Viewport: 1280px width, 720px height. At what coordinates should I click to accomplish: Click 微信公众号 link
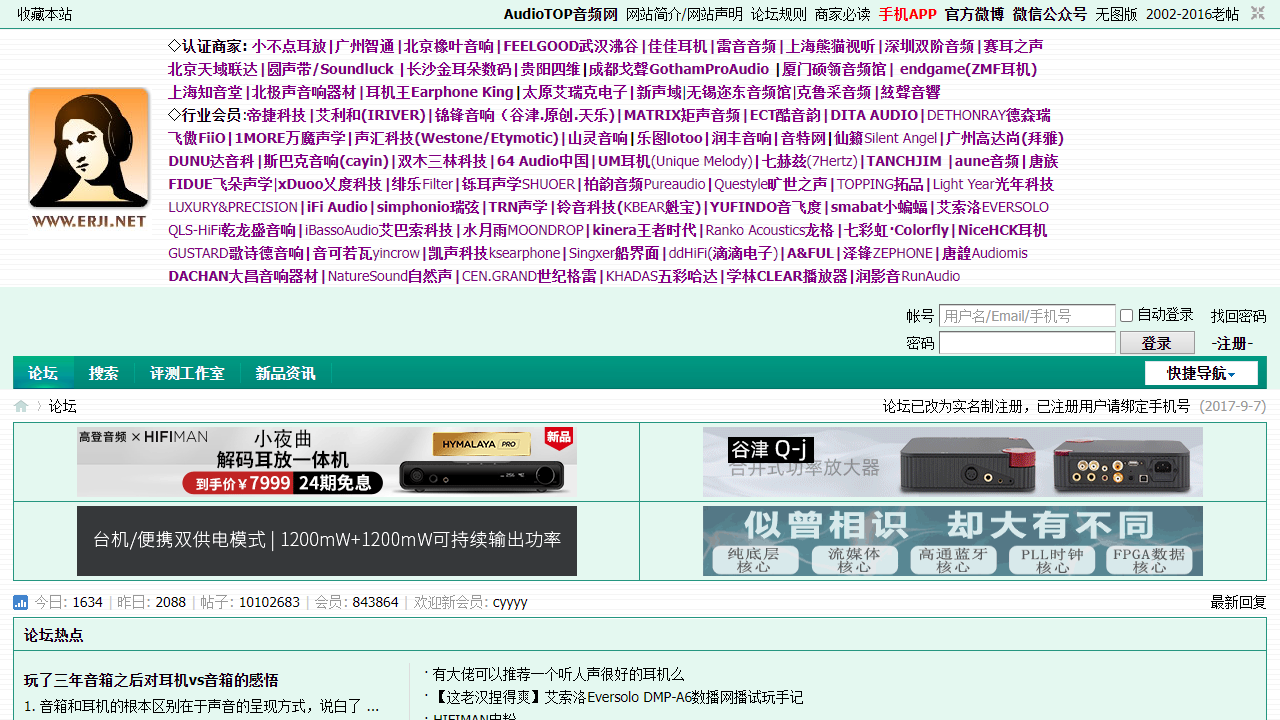pos(1050,14)
